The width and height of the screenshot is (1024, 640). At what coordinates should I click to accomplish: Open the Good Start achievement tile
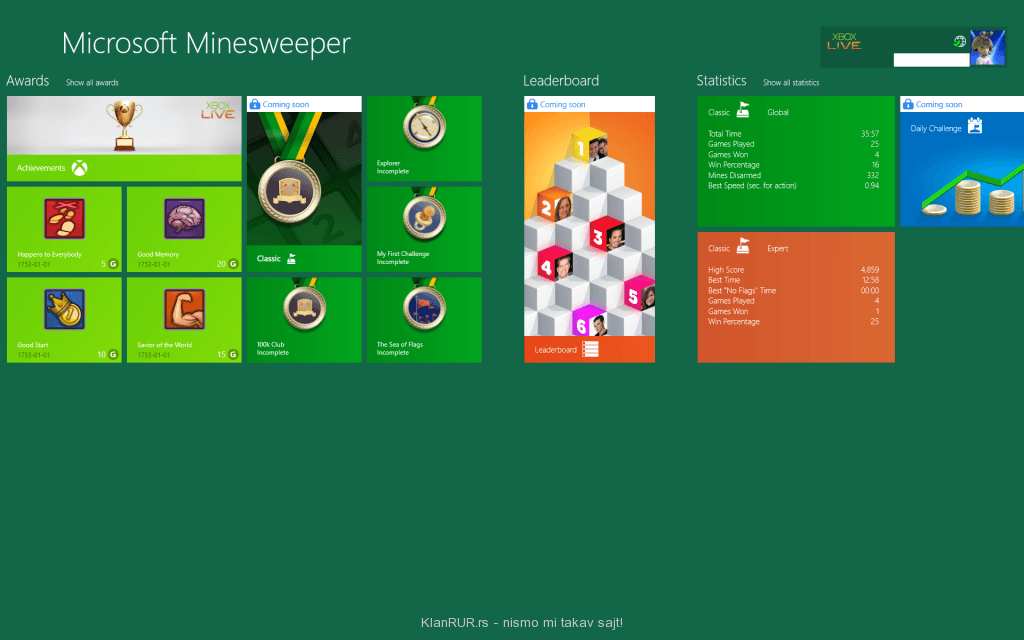64,319
